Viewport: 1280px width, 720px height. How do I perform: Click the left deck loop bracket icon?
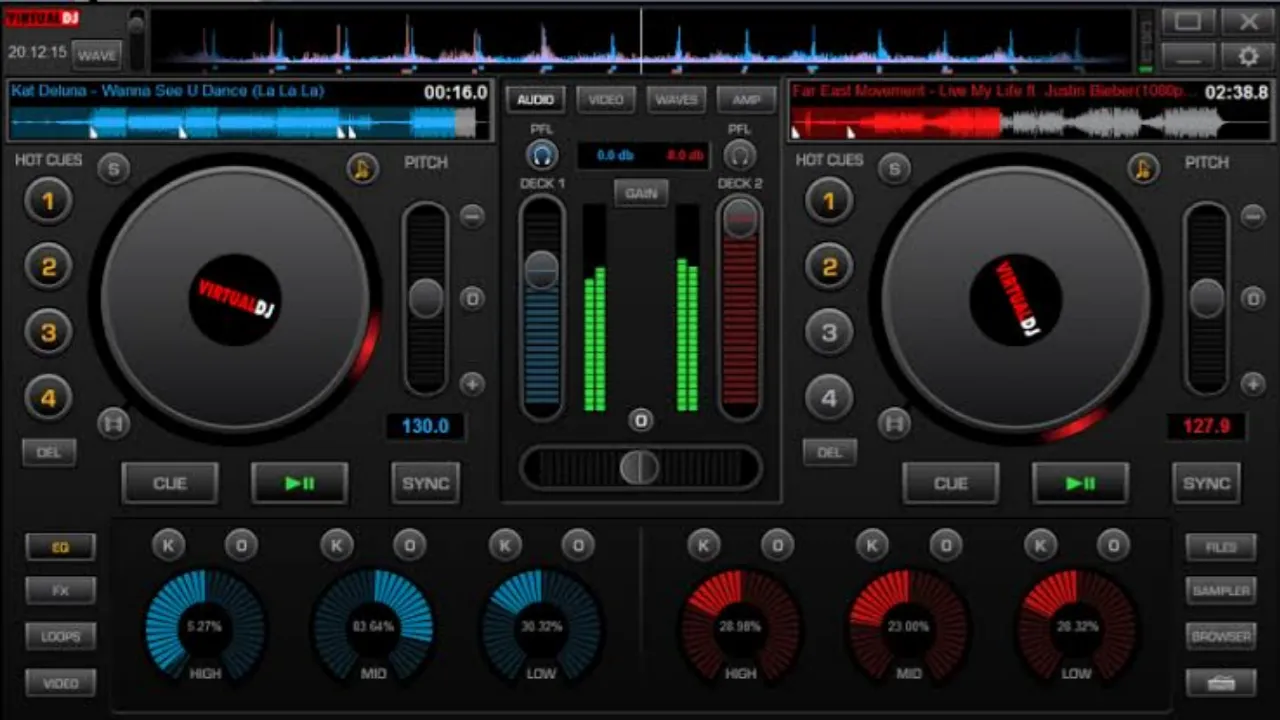click(x=113, y=424)
